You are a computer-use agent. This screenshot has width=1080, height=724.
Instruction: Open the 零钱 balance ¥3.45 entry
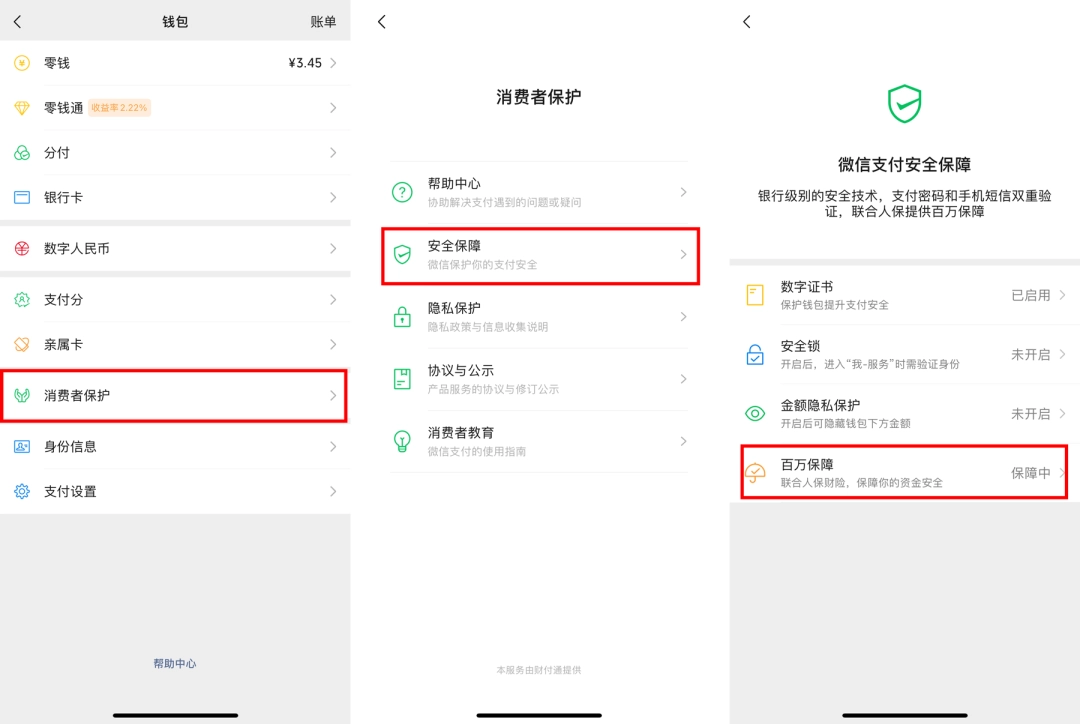click(x=175, y=63)
